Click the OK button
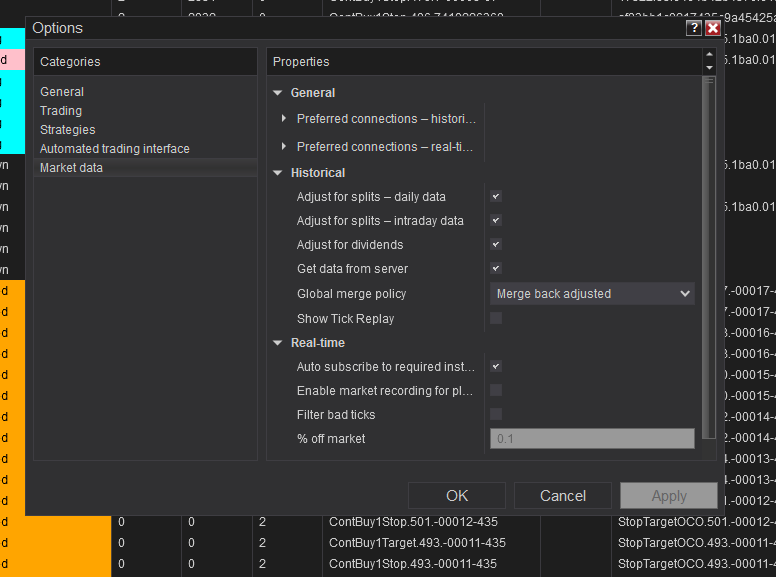Image resolution: width=776 pixels, height=577 pixels. pyautogui.click(x=457, y=496)
